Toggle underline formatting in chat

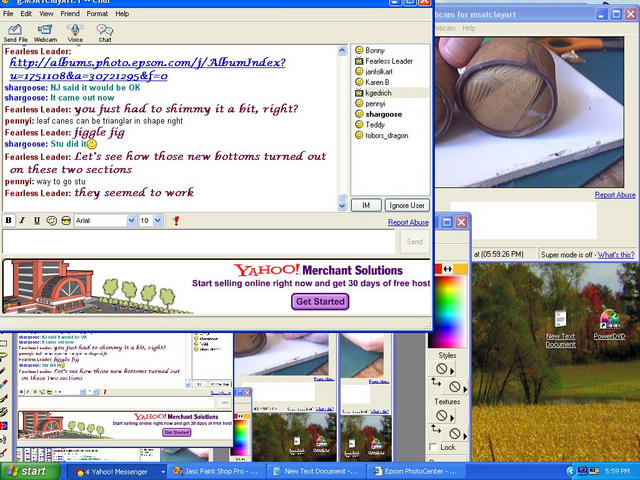[x=36, y=221]
